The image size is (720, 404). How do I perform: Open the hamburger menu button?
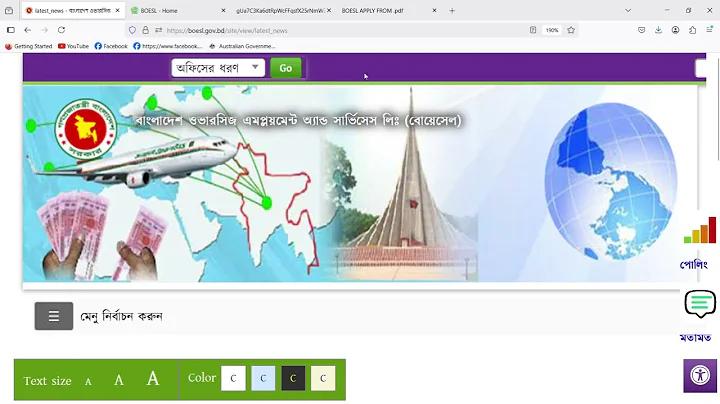tap(54, 316)
